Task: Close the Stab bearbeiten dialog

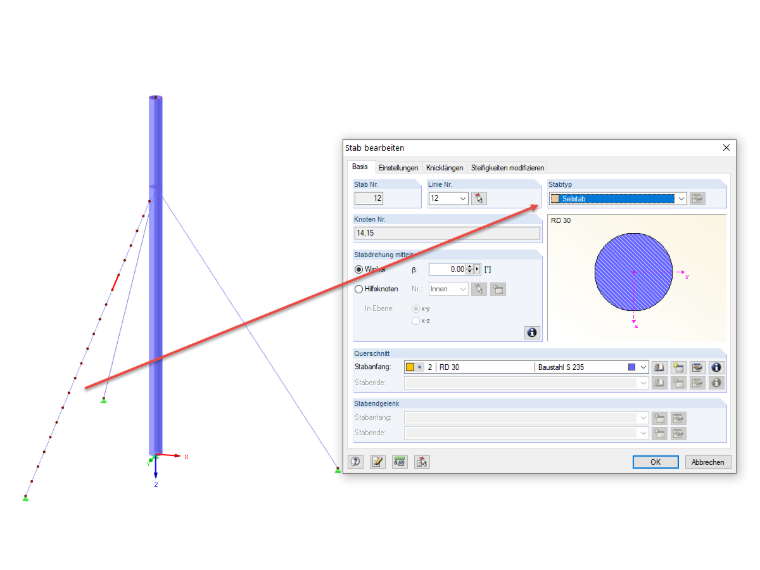Action: pyautogui.click(x=726, y=148)
